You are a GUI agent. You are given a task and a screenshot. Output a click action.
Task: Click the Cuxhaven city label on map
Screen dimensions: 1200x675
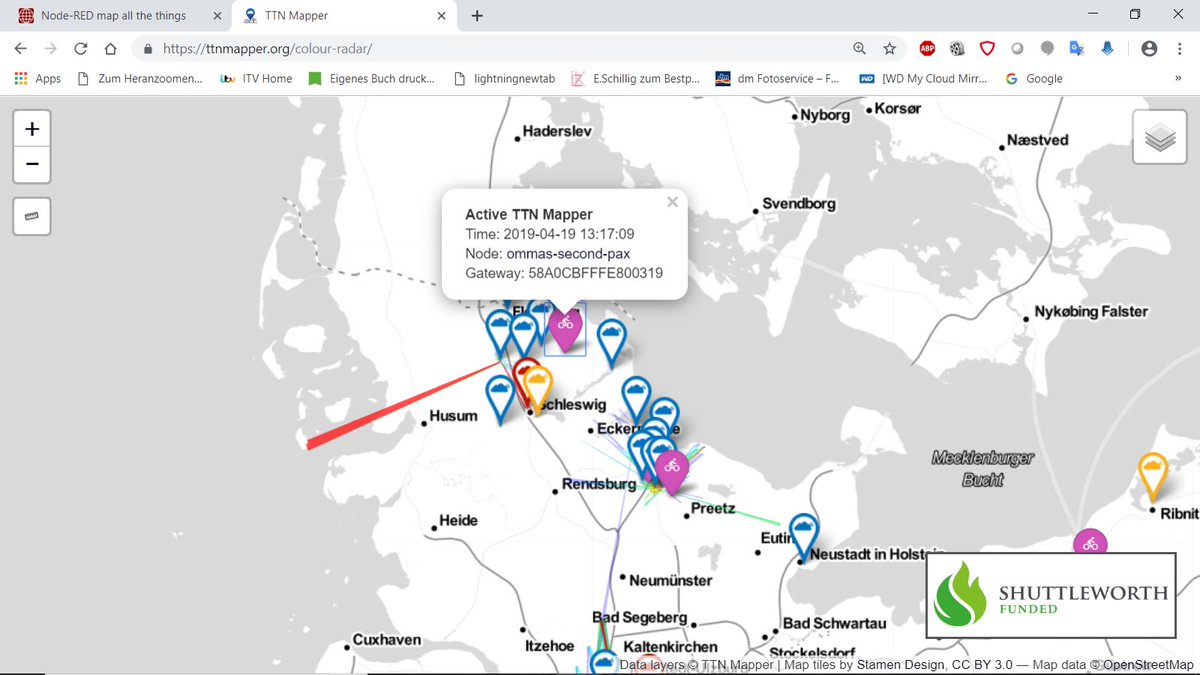387,639
